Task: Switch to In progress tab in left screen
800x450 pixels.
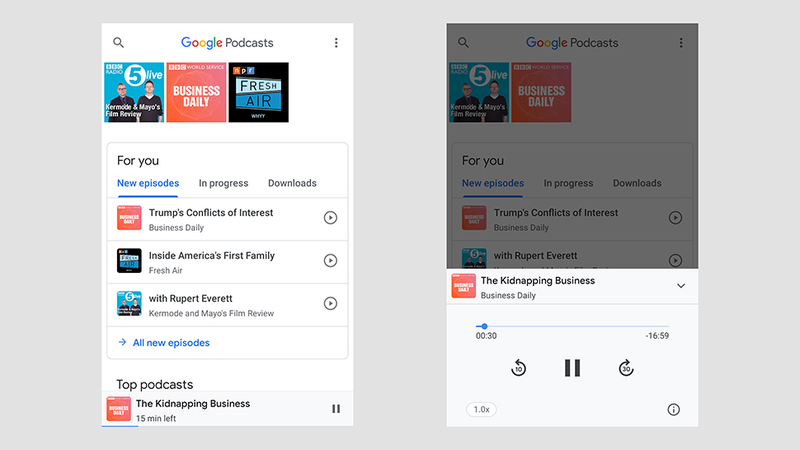Action: point(223,183)
